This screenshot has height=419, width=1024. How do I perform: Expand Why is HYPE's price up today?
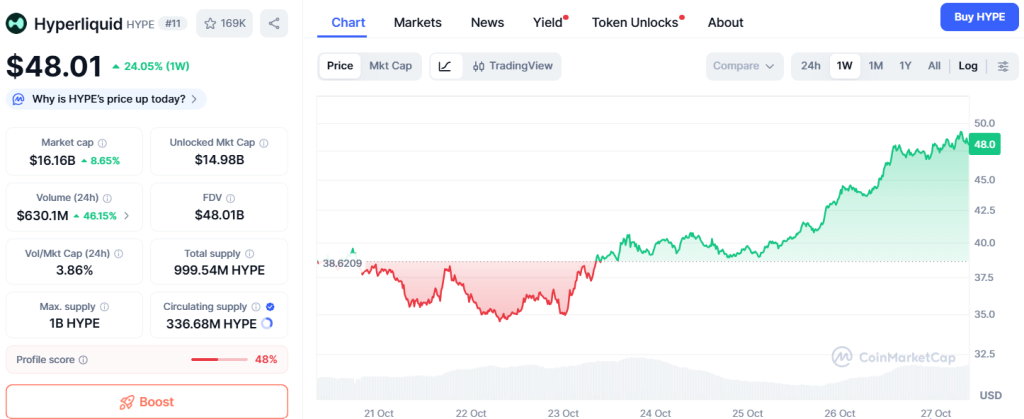point(106,99)
